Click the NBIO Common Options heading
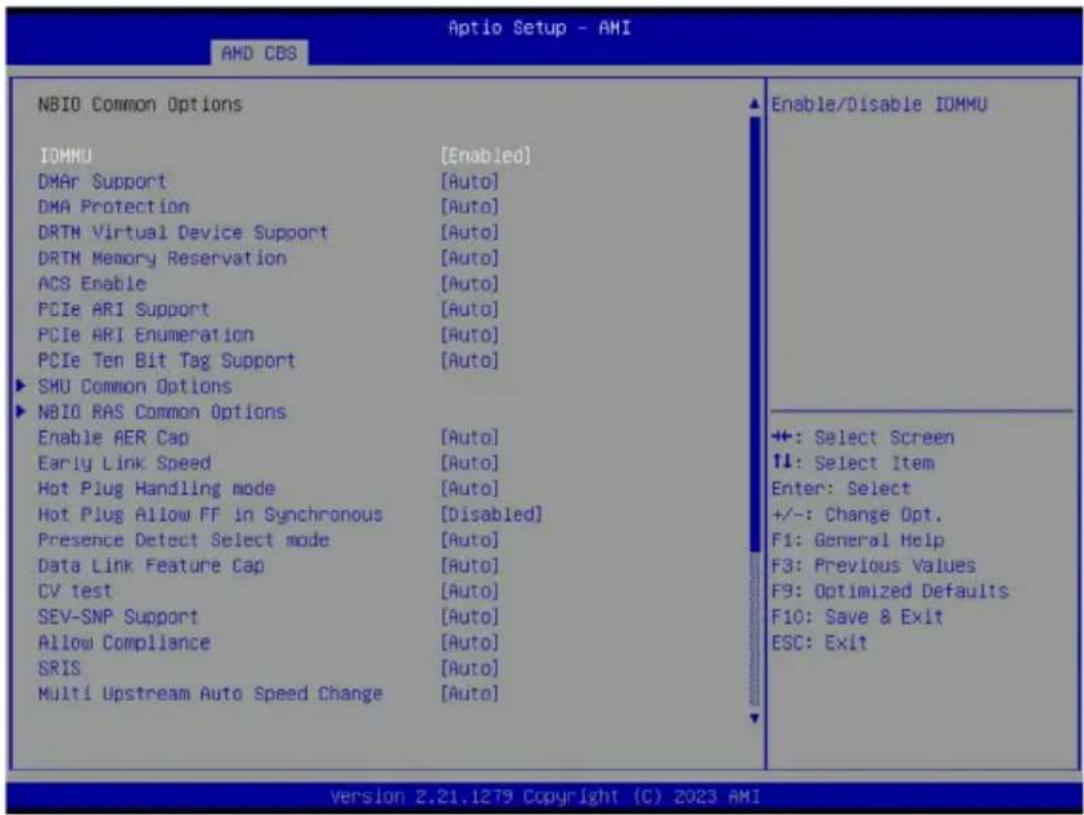This screenshot has height=815, width=1084. tap(140, 104)
